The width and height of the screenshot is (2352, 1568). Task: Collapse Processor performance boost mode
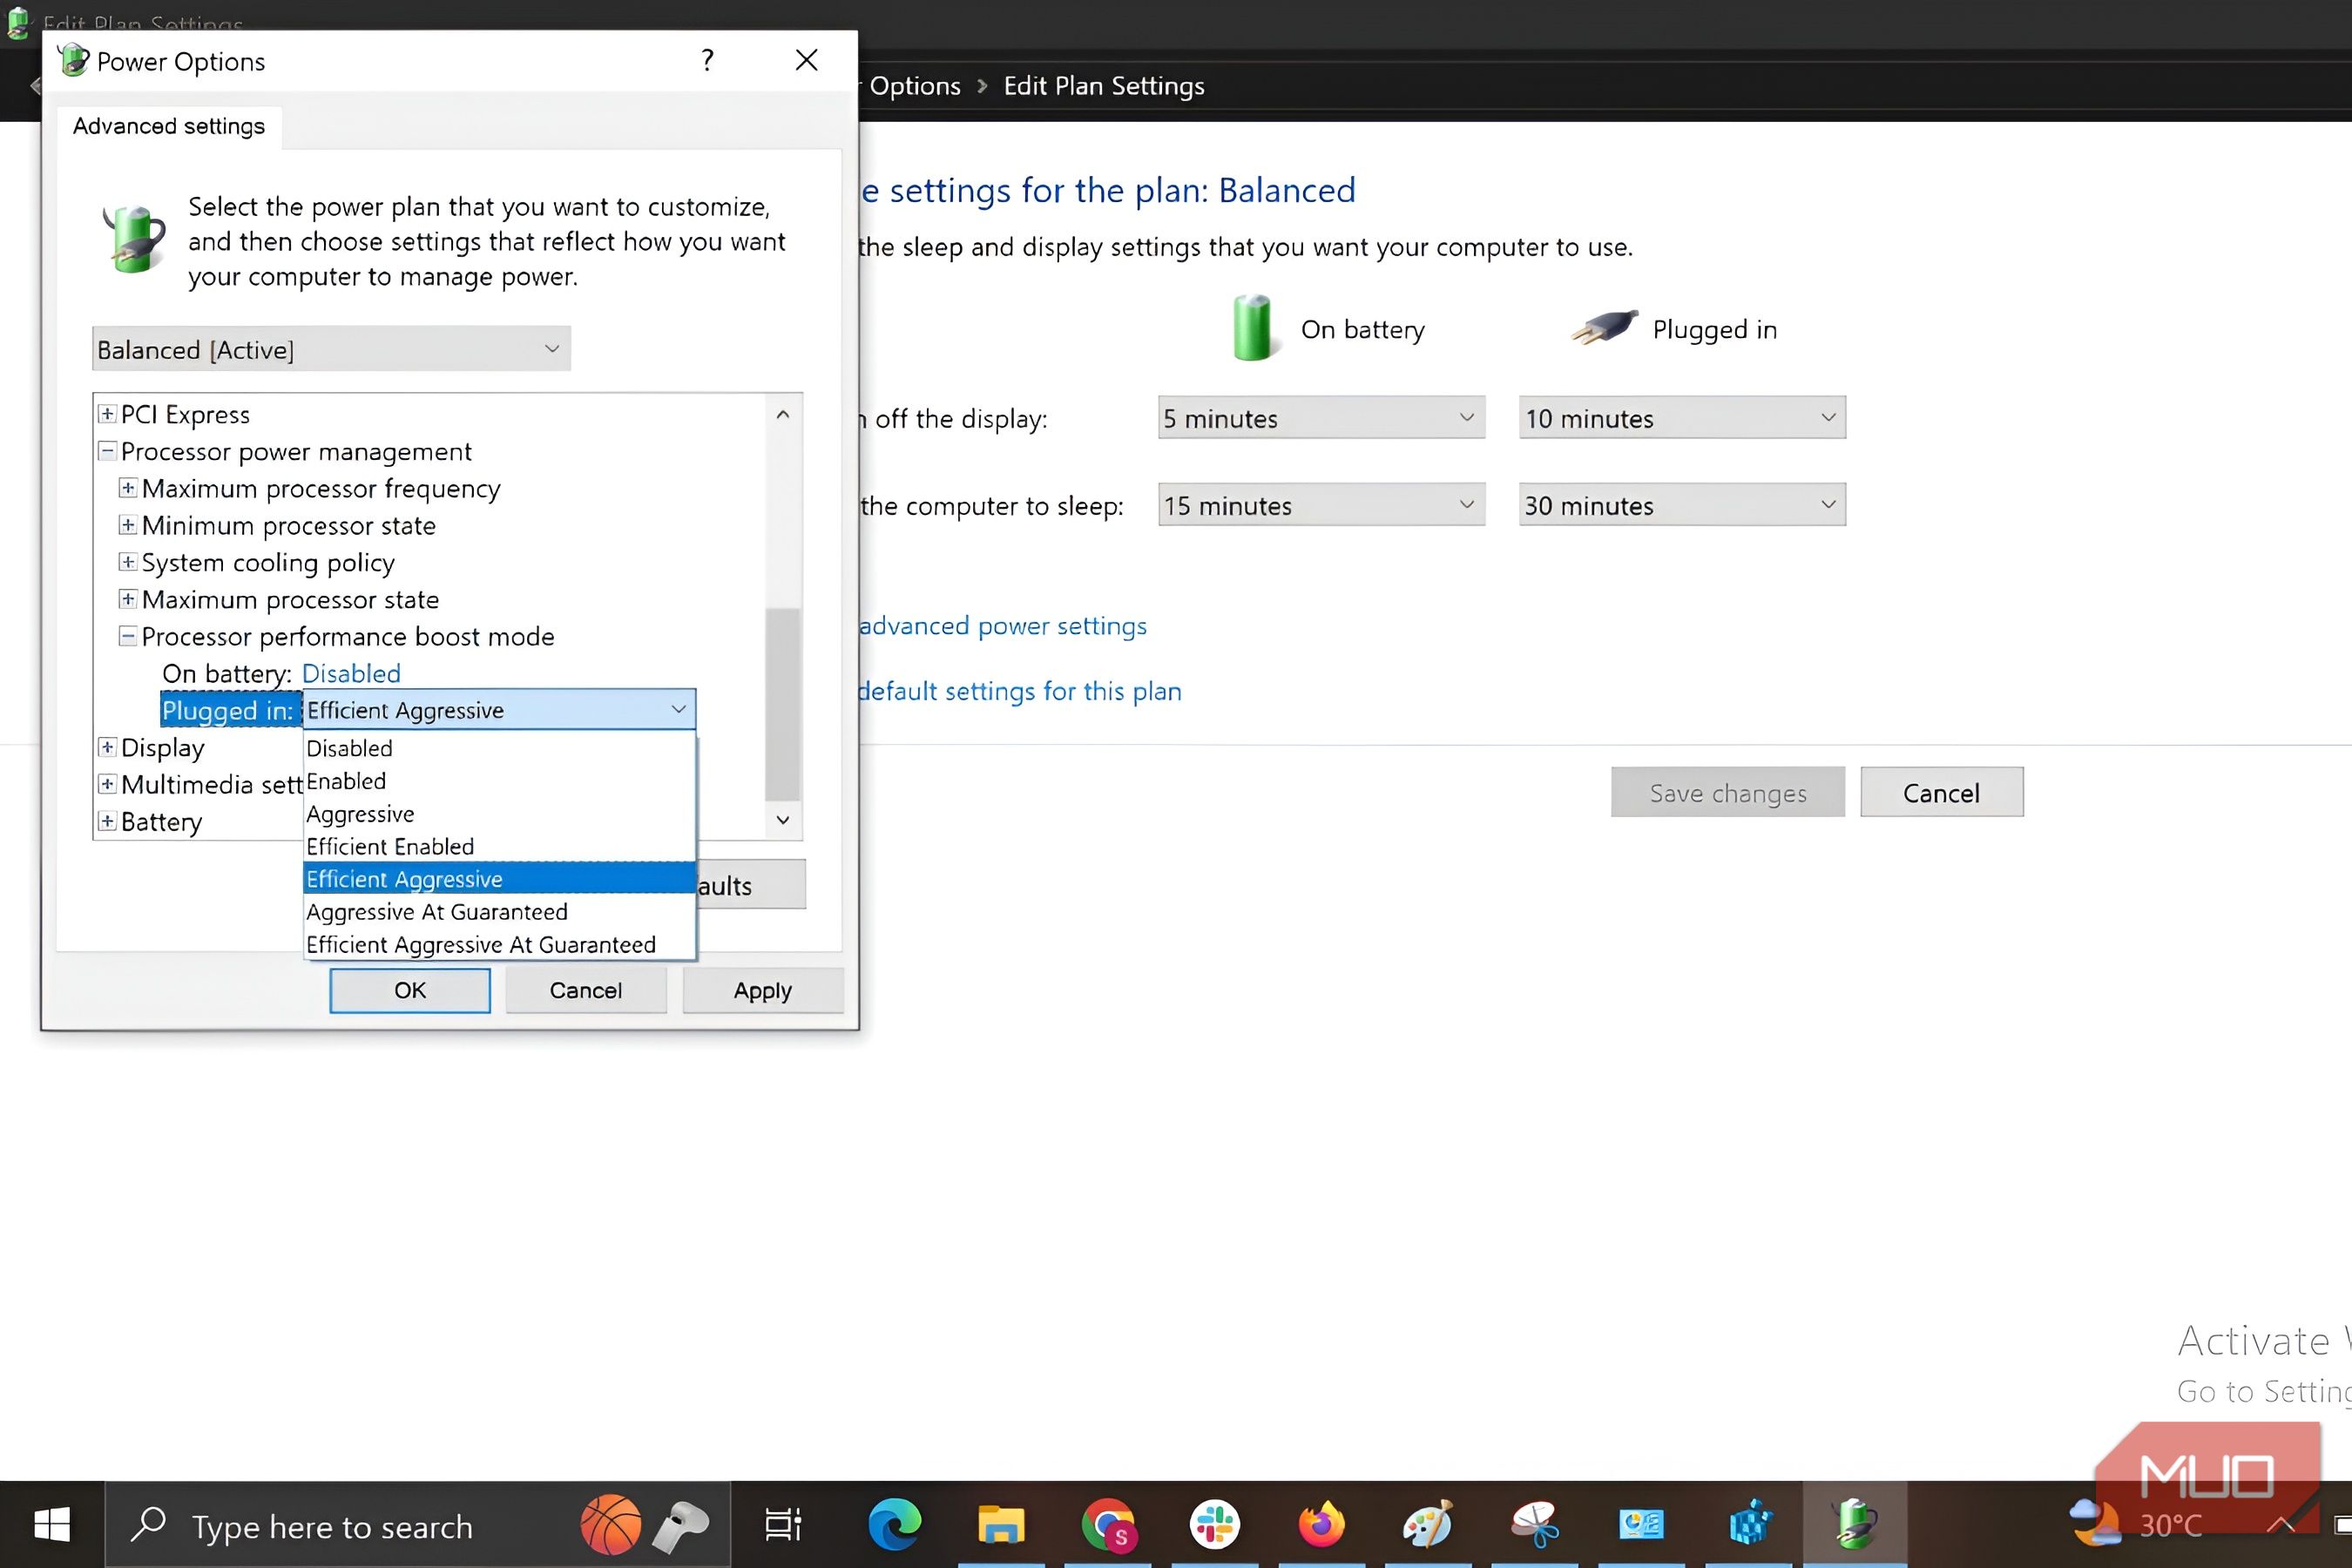[x=127, y=635]
